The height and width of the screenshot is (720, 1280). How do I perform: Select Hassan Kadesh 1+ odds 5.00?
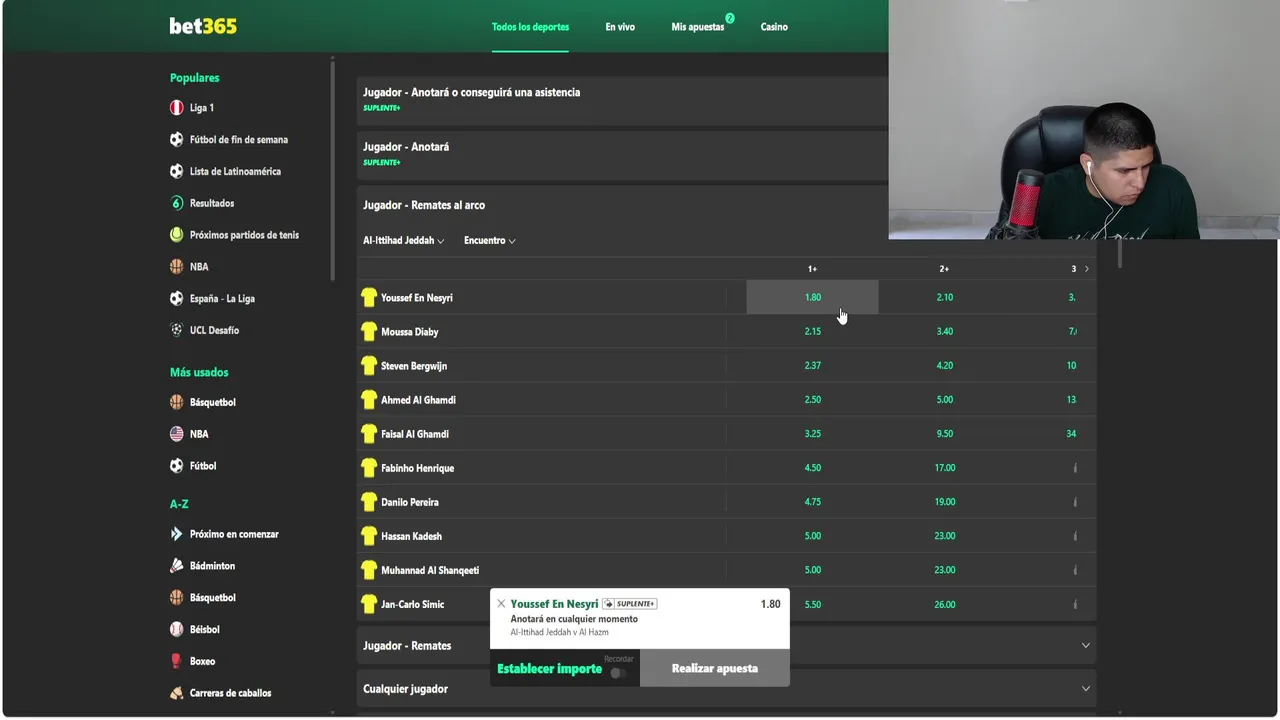click(x=813, y=536)
